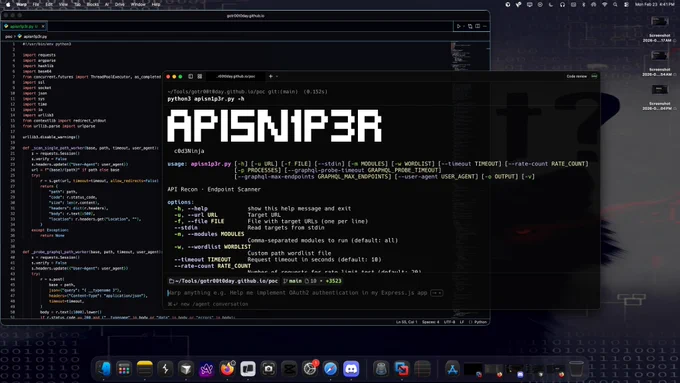
Task: Click the run play button in editor
Action: point(458,26)
